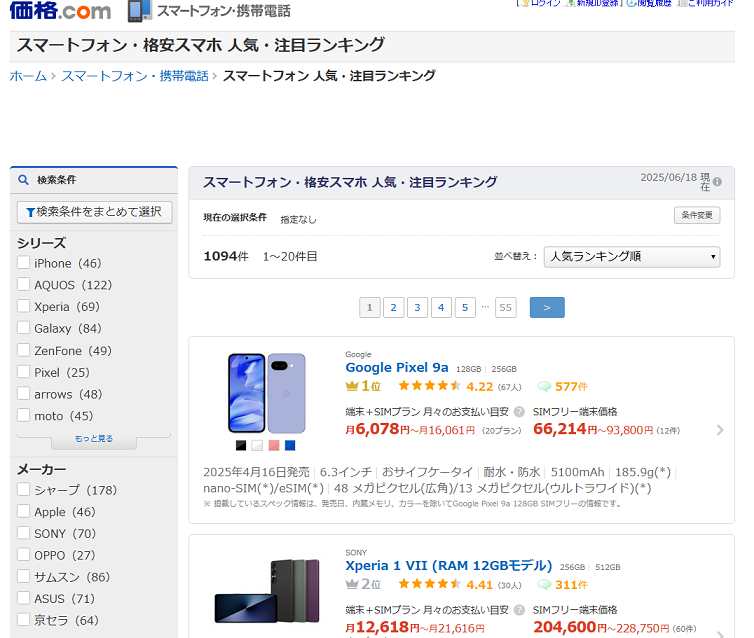Click the info icon next to 2025/06/18 date
This screenshot has width=754, height=638.
(x=717, y=182)
